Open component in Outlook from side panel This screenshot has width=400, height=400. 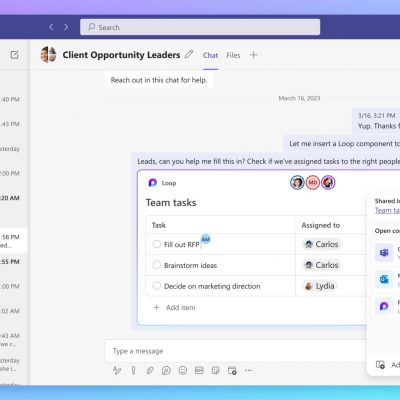point(384,279)
